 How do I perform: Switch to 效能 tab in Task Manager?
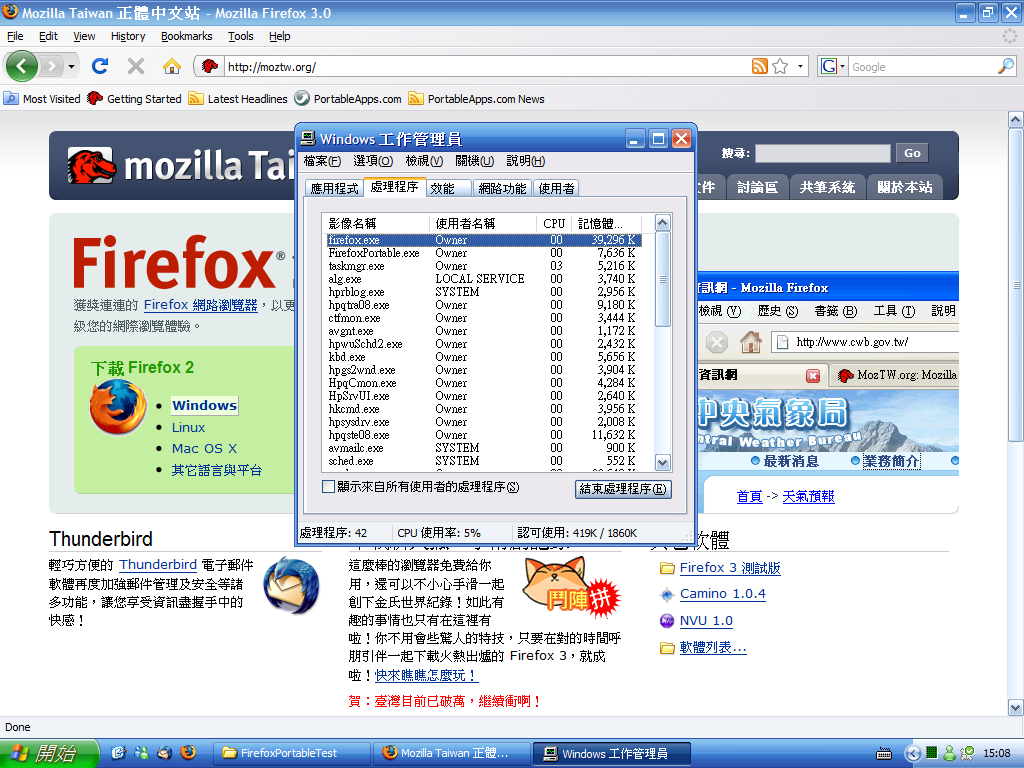[449, 188]
